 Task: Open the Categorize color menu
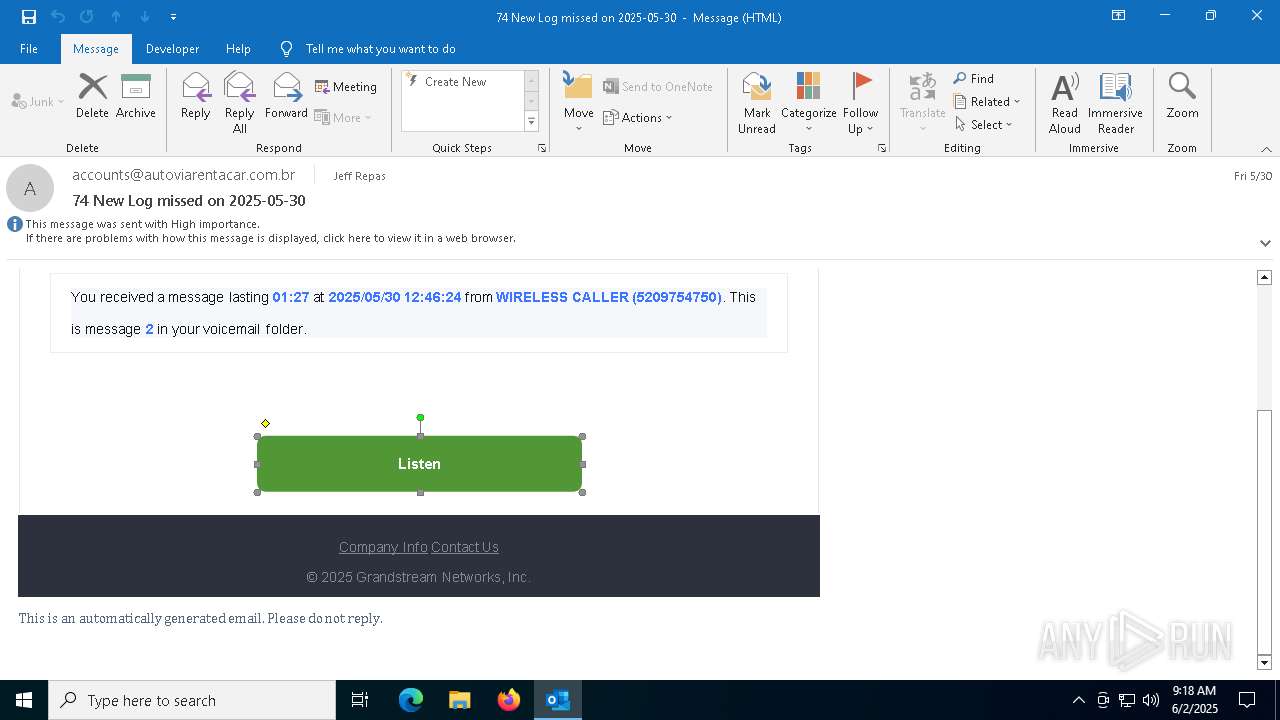809,102
